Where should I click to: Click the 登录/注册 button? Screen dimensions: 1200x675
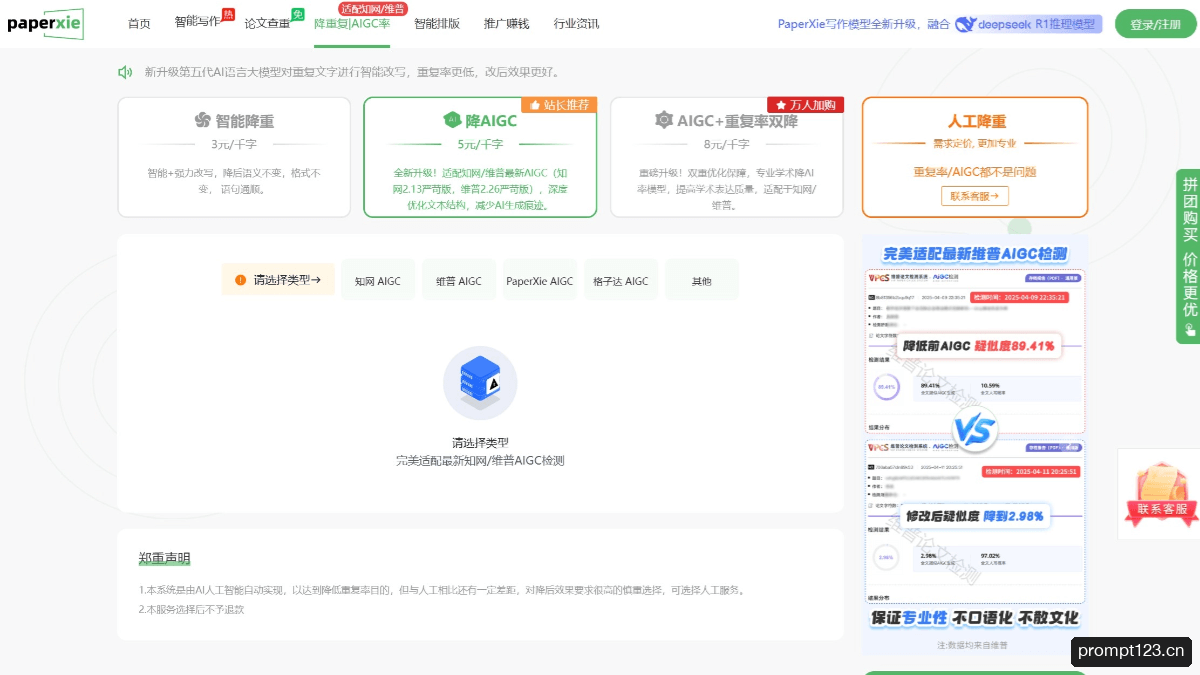(x=1154, y=24)
